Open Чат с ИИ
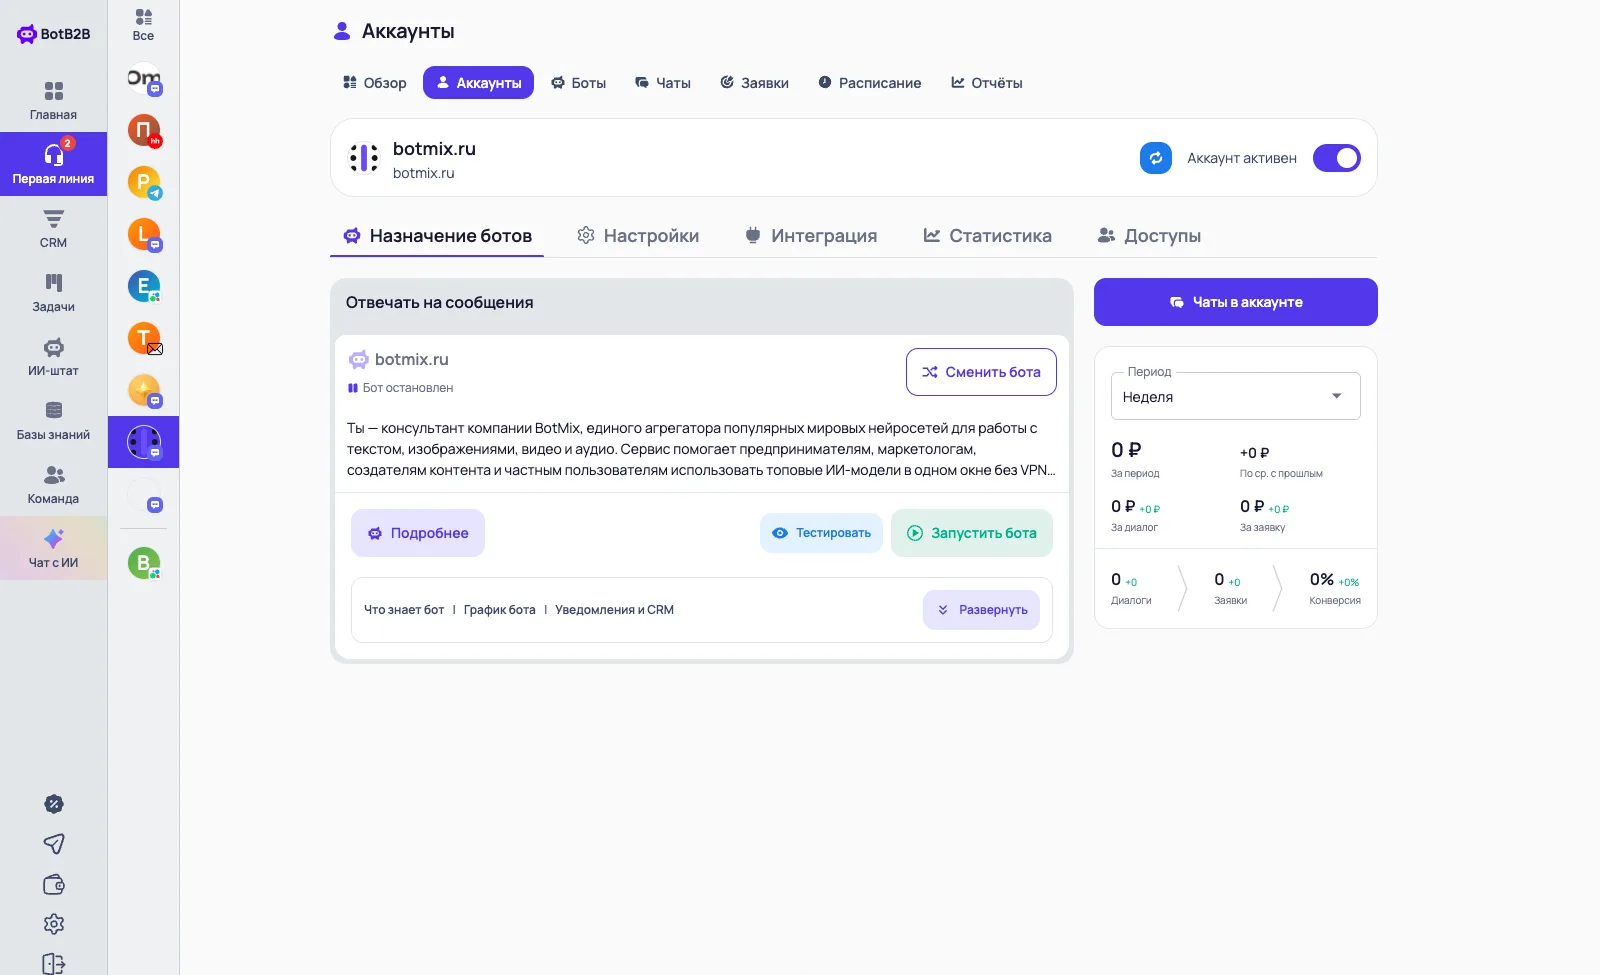Image resolution: width=1600 pixels, height=975 pixels. pyautogui.click(x=53, y=548)
